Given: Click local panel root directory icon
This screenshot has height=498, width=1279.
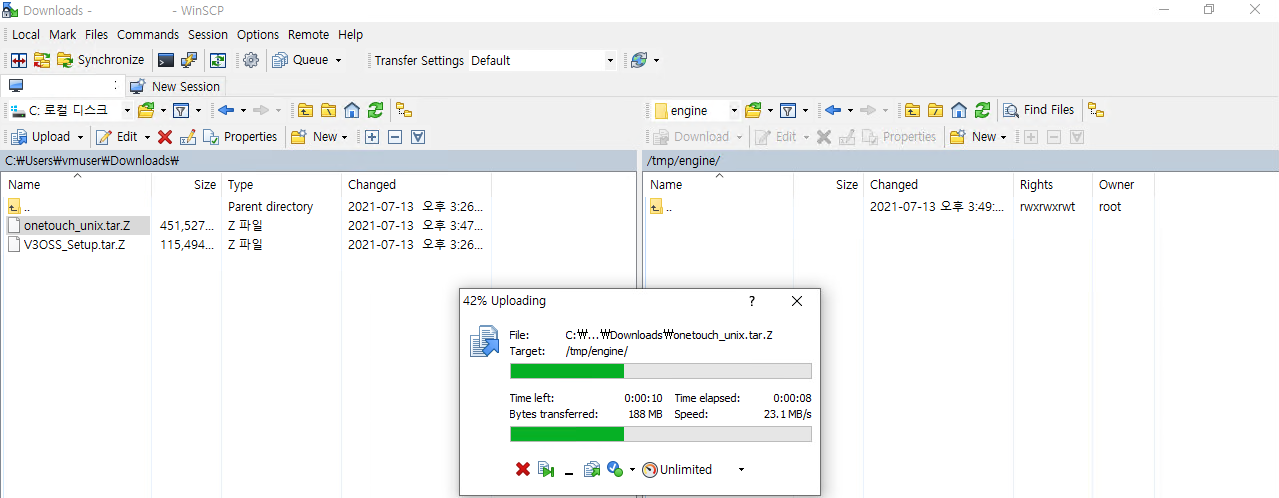Looking at the screenshot, I should coord(328,110).
